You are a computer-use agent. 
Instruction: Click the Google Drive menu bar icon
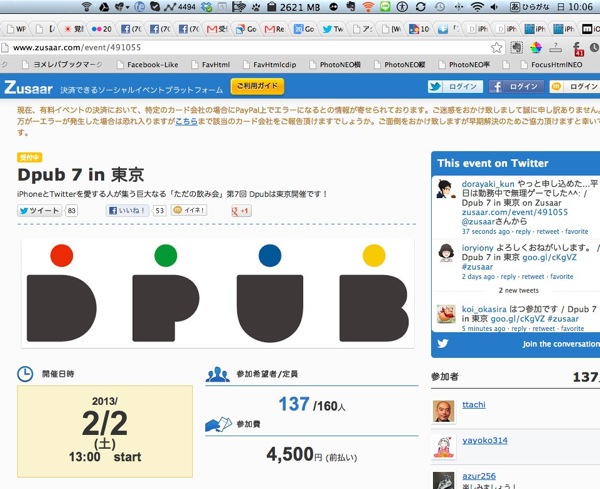(x=104, y=7)
